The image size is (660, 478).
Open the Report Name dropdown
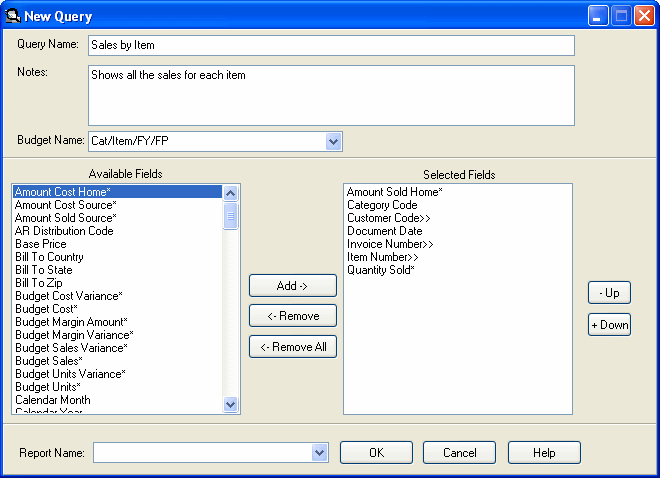coord(319,453)
